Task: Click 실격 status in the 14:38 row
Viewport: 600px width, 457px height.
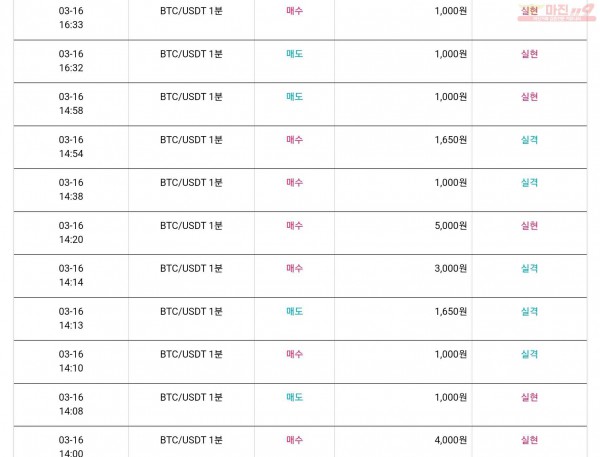Action: tap(530, 183)
